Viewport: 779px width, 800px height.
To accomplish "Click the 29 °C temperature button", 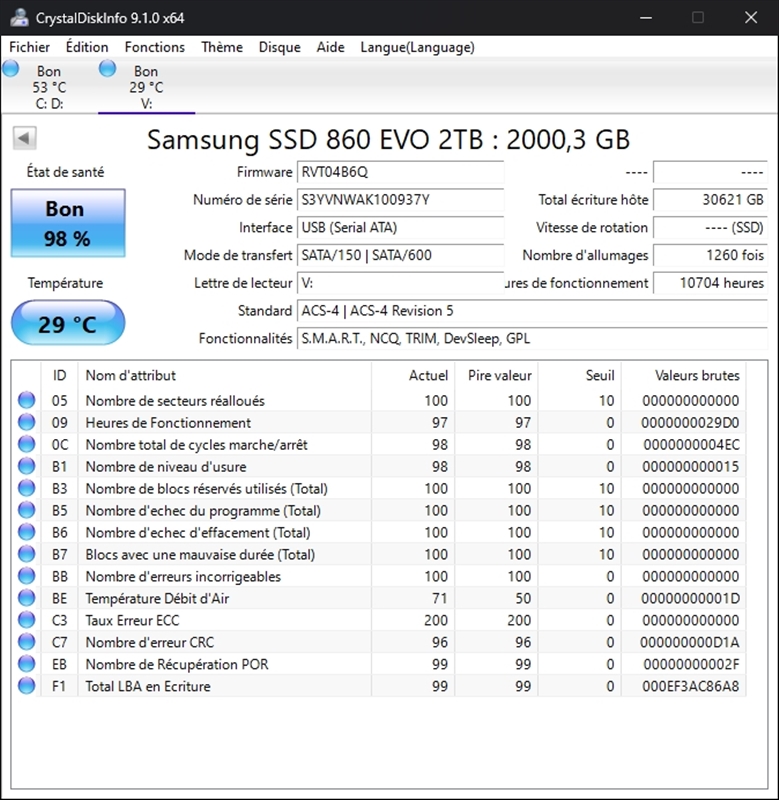I will (68, 324).
